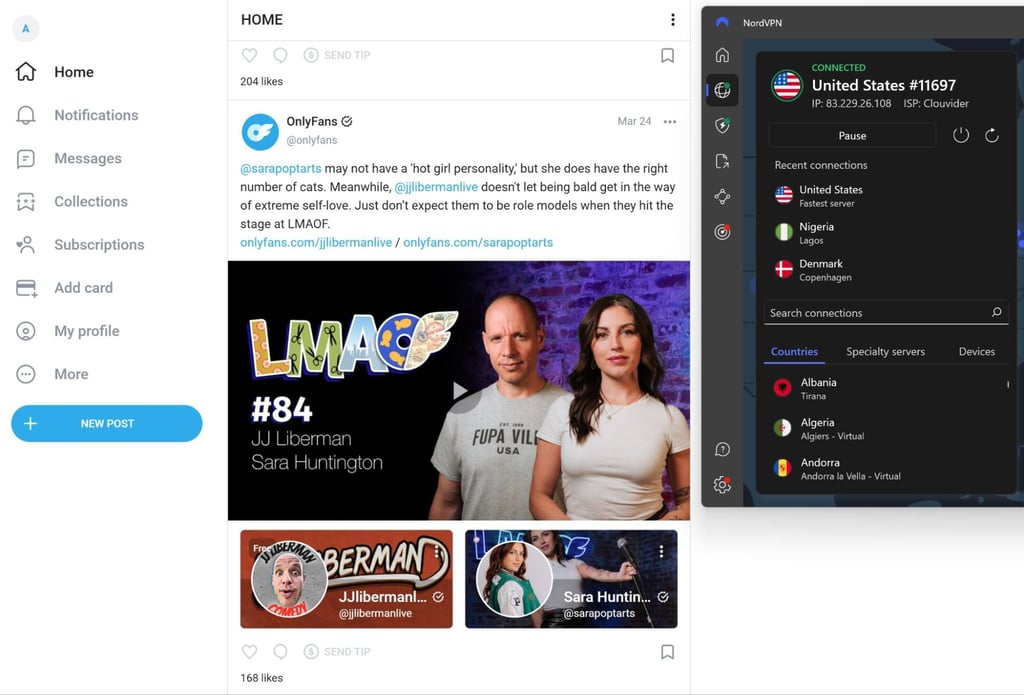Connect to Algeria Algiers - Virtual
Screen dimensions: 1024x695
[x=888, y=428]
